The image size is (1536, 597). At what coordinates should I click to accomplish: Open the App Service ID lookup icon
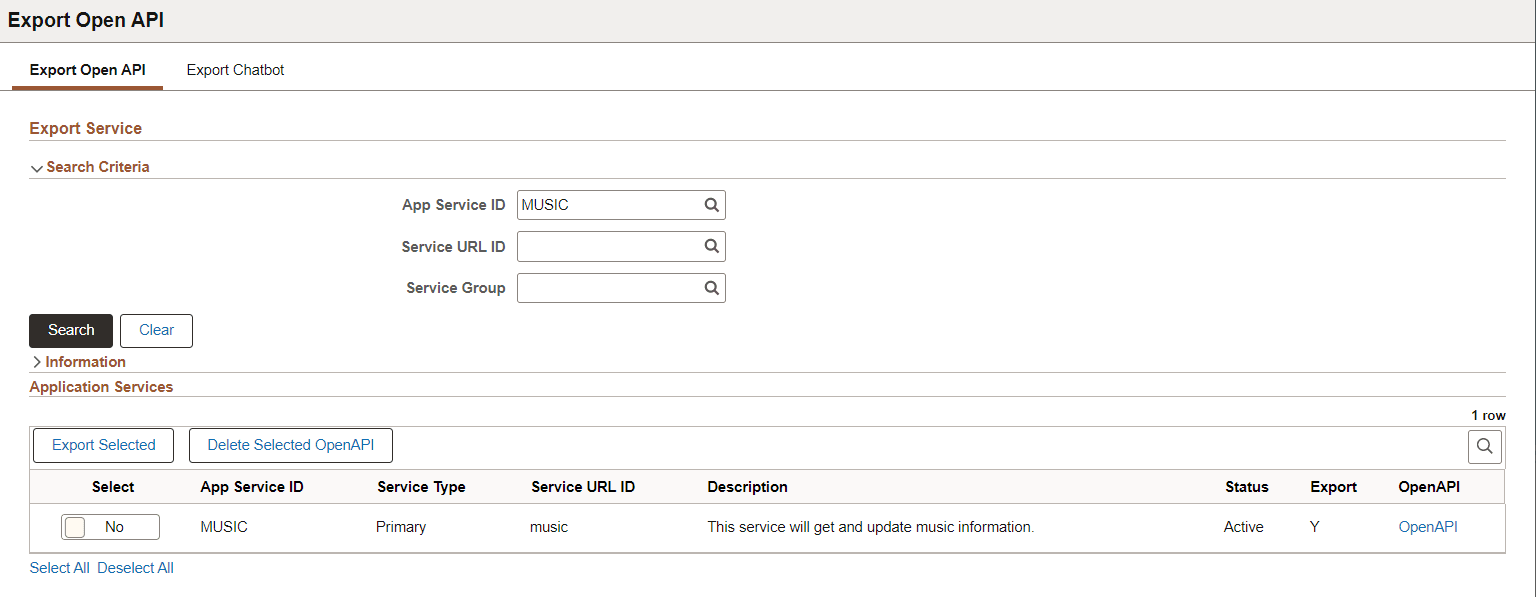pos(711,205)
